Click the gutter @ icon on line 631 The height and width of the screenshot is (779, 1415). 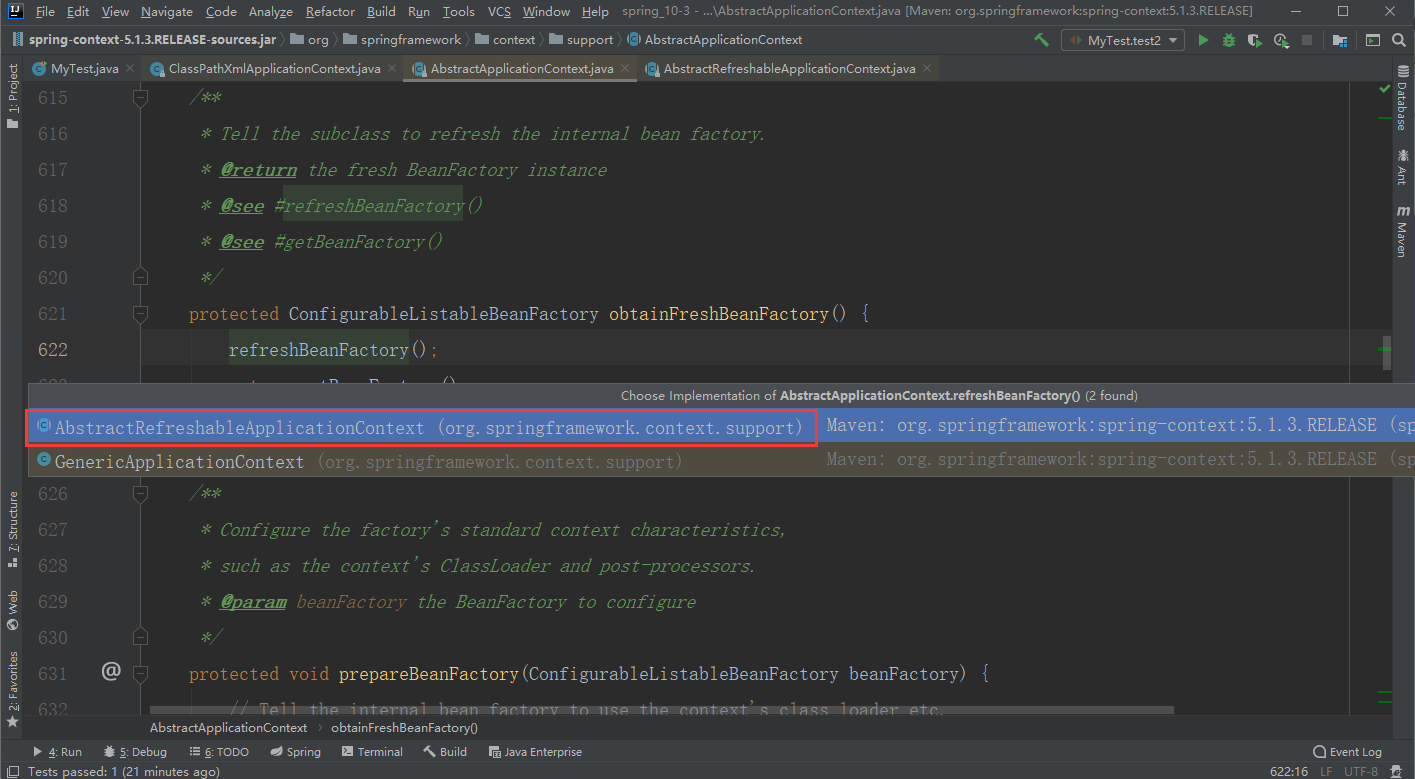click(x=111, y=672)
